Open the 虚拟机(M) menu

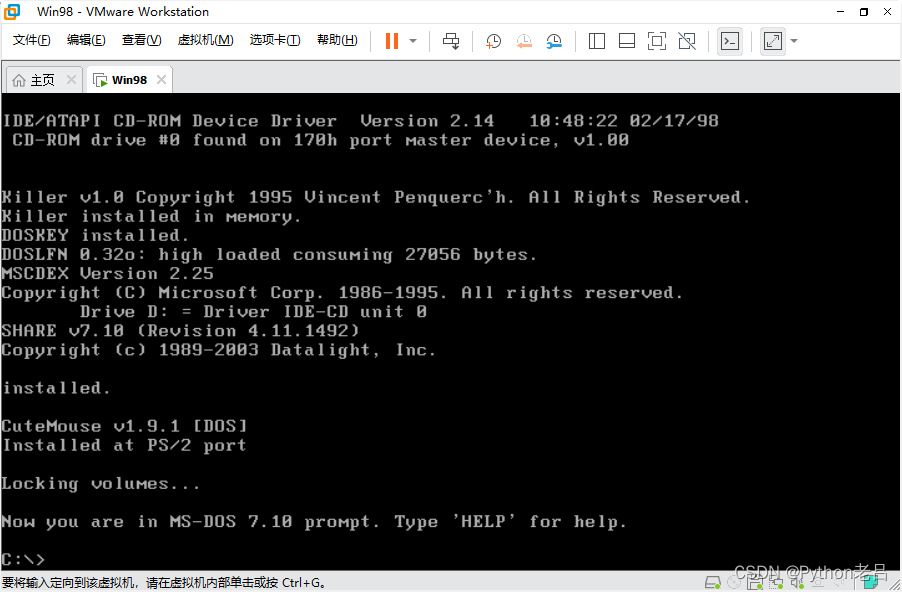pos(205,40)
